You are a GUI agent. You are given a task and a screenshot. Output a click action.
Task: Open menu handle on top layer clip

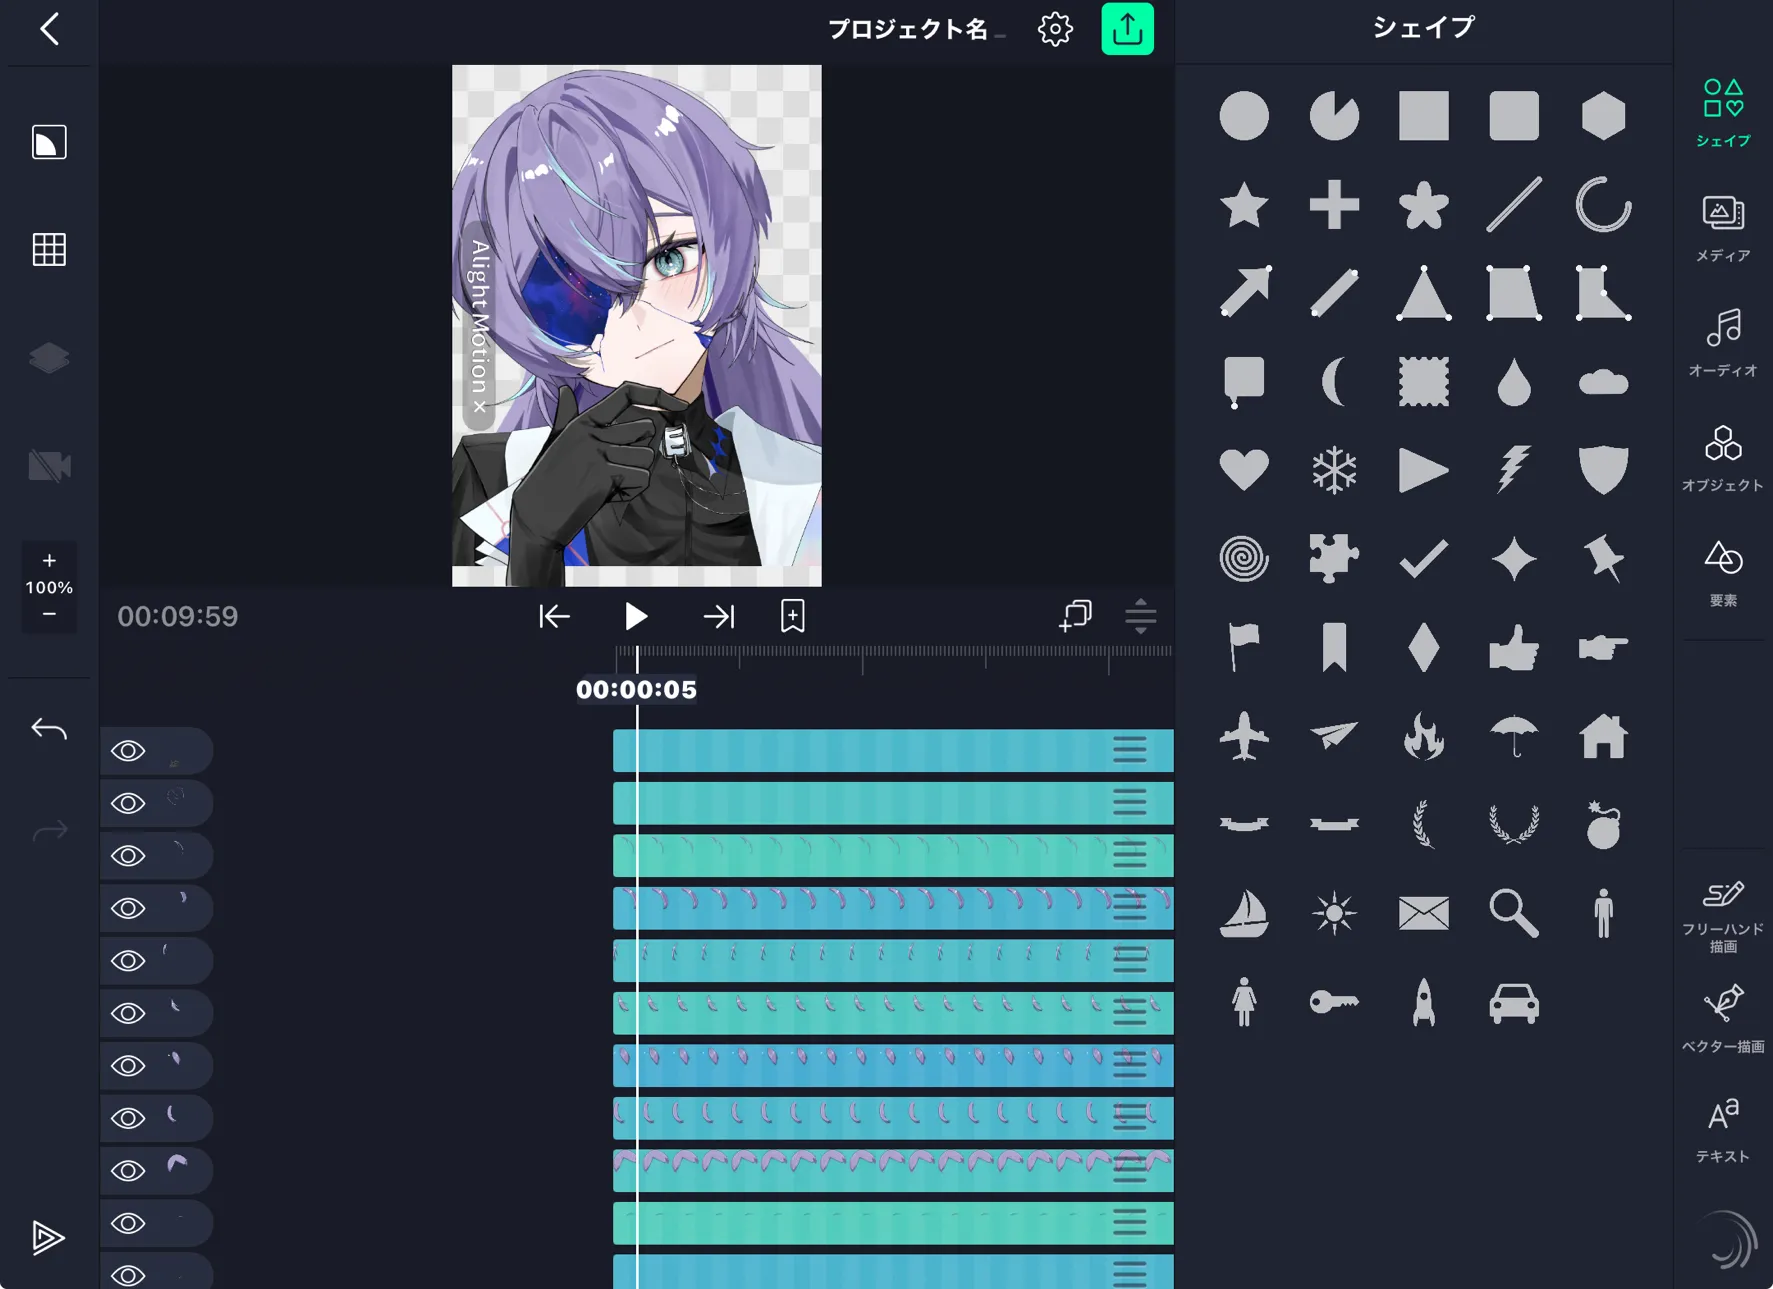(x=1130, y=751)
